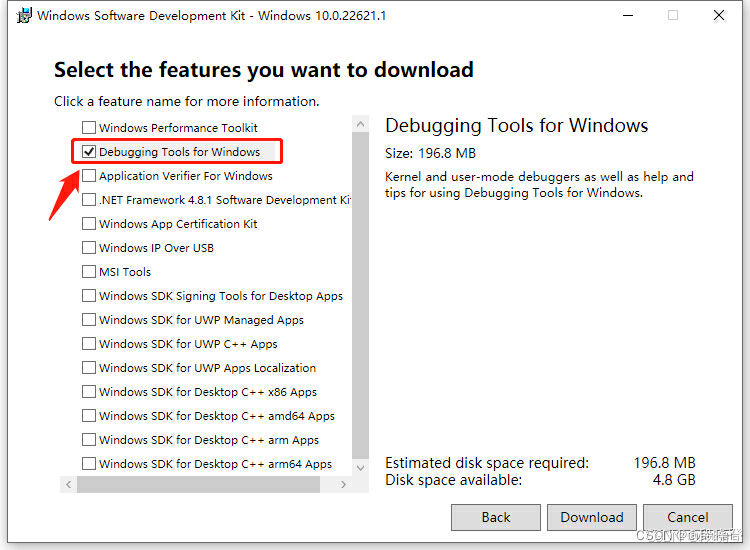Check Windows SDK for UWP Managed Apps
Screen dimensions: 750x550
click(x=89, y=319)
